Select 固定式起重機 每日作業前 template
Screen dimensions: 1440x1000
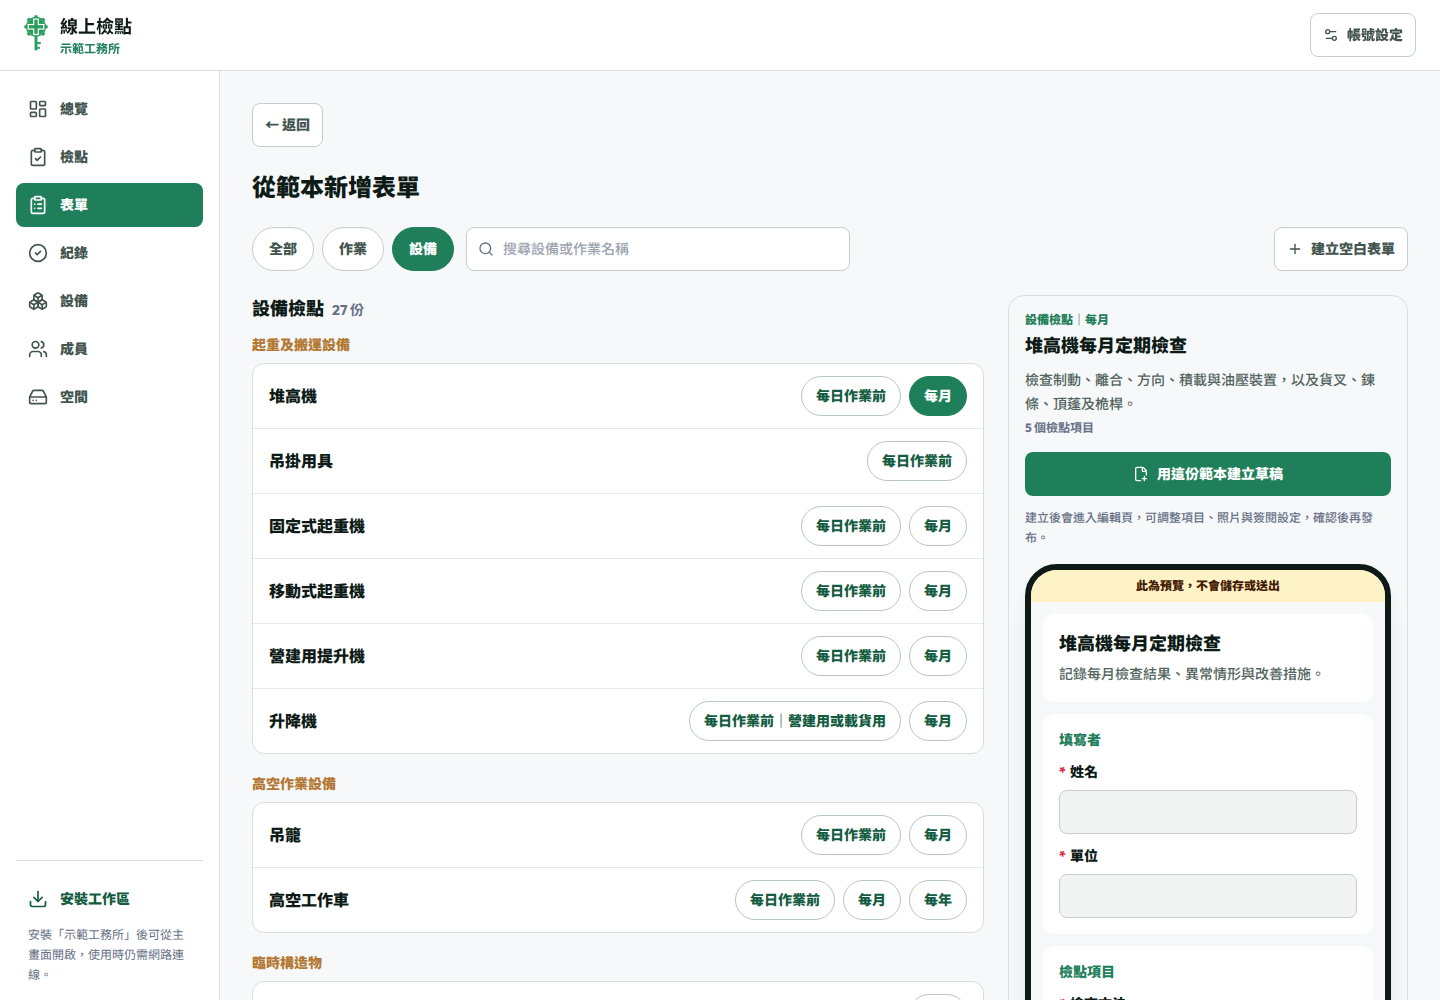[851, 526]
